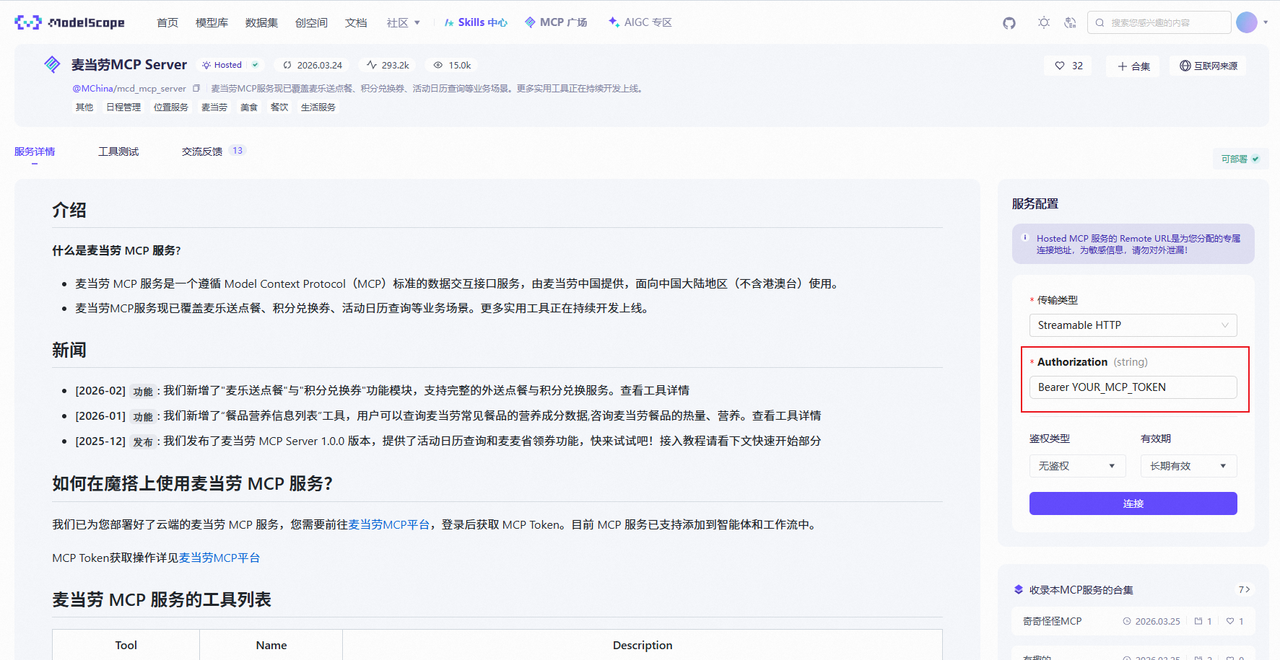This screenshot has width=1280, height=660.
Task: Open the AIGC 专区 nav item
Action: 640,22
